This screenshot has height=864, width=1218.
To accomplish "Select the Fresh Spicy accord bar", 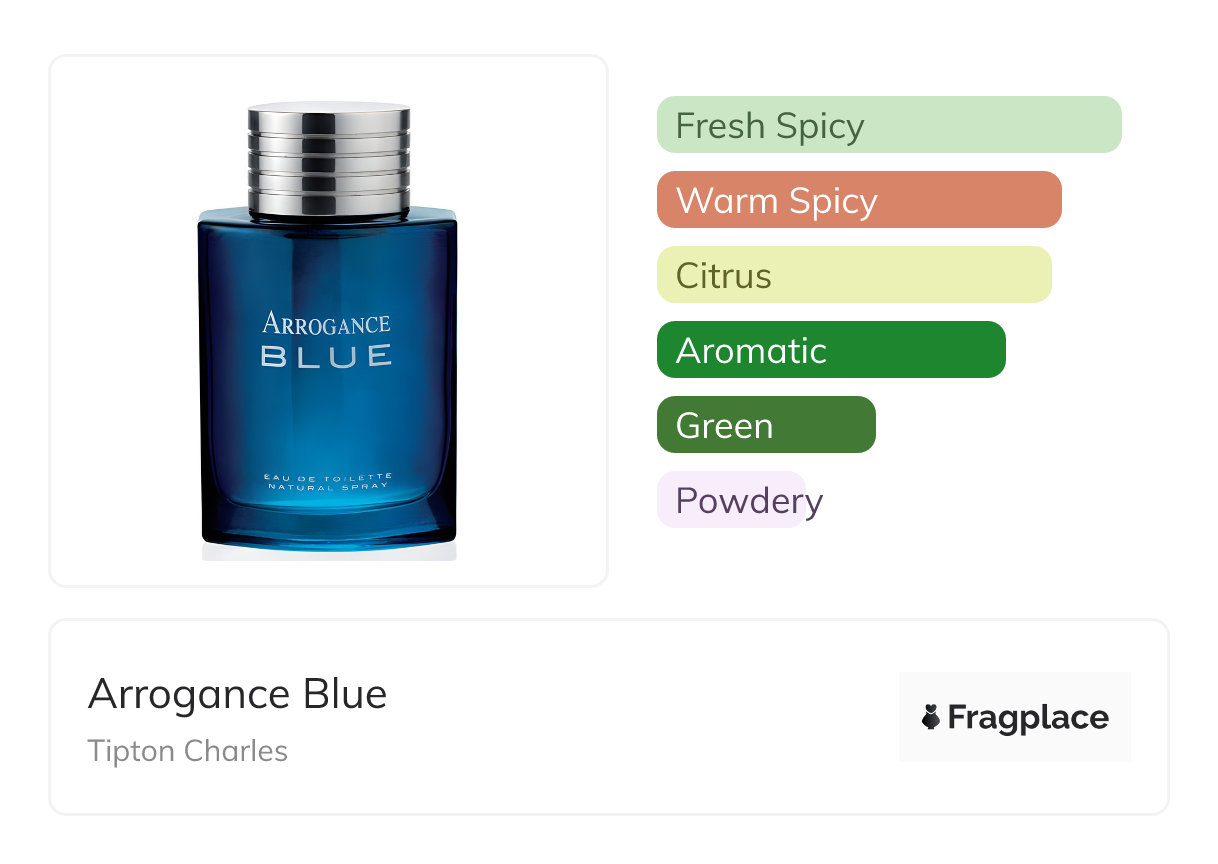I will 889,125.
